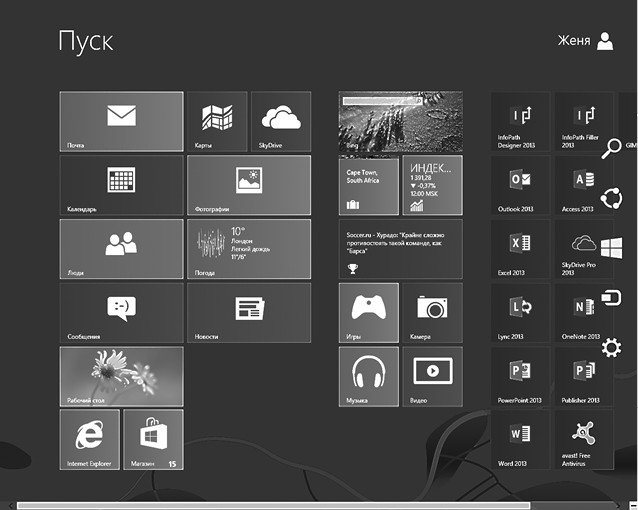
Task: Open the Settings gear charm
Action: [x=612, y=347]
